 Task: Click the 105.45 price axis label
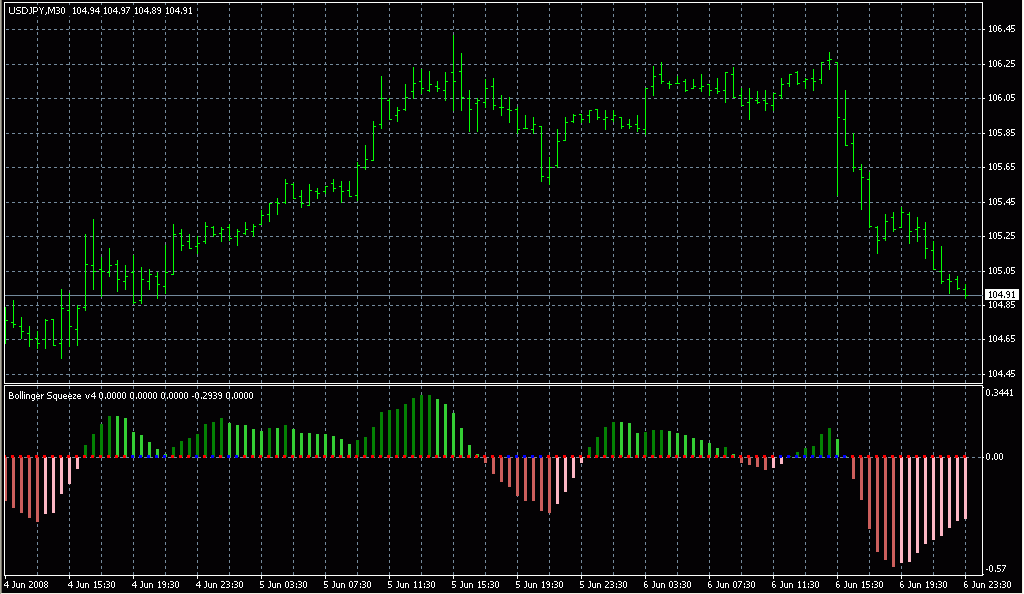pyautogui.click(x=1001, y=202)
